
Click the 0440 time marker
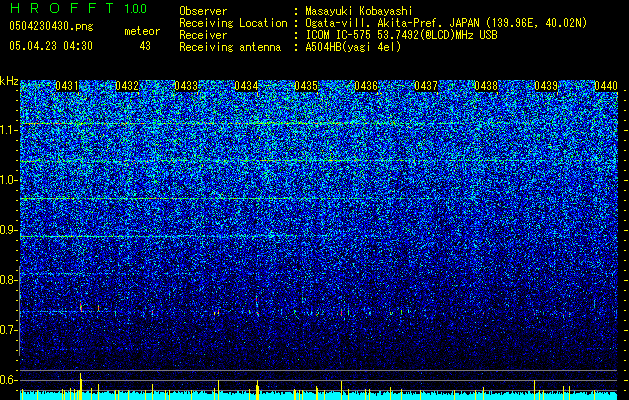[x=606, y=86]
